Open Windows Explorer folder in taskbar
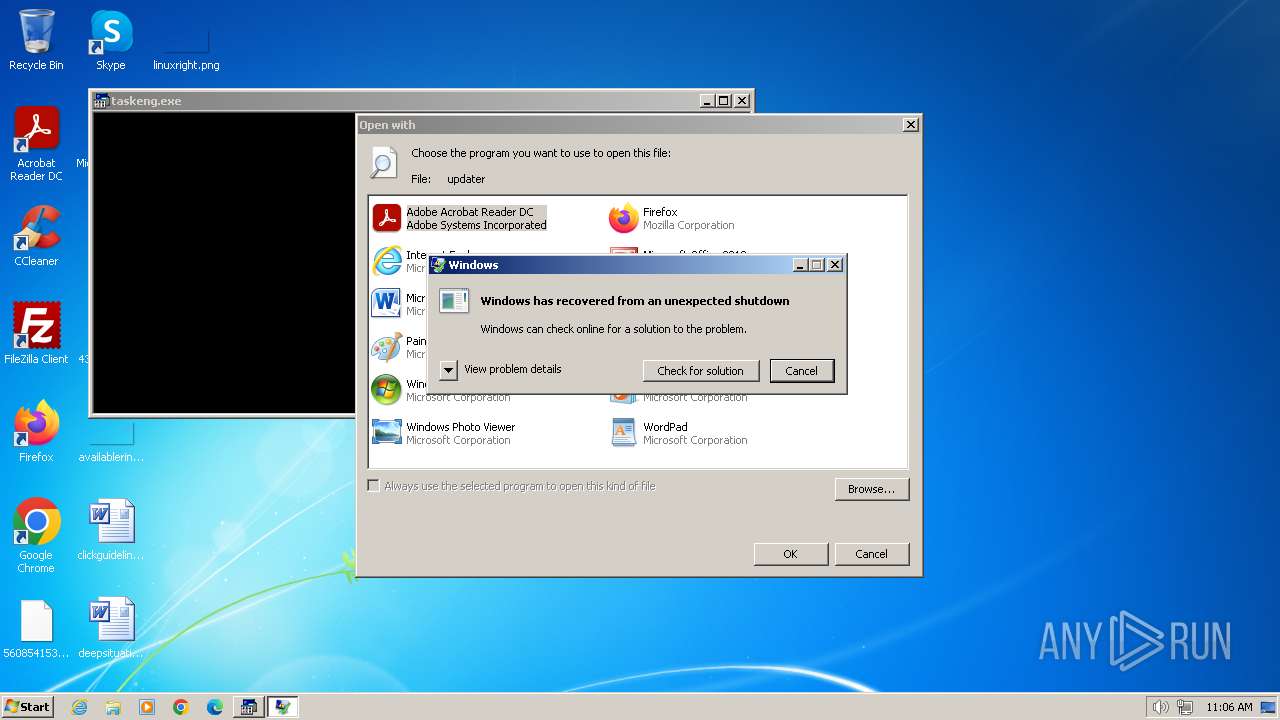 (113, 707)
